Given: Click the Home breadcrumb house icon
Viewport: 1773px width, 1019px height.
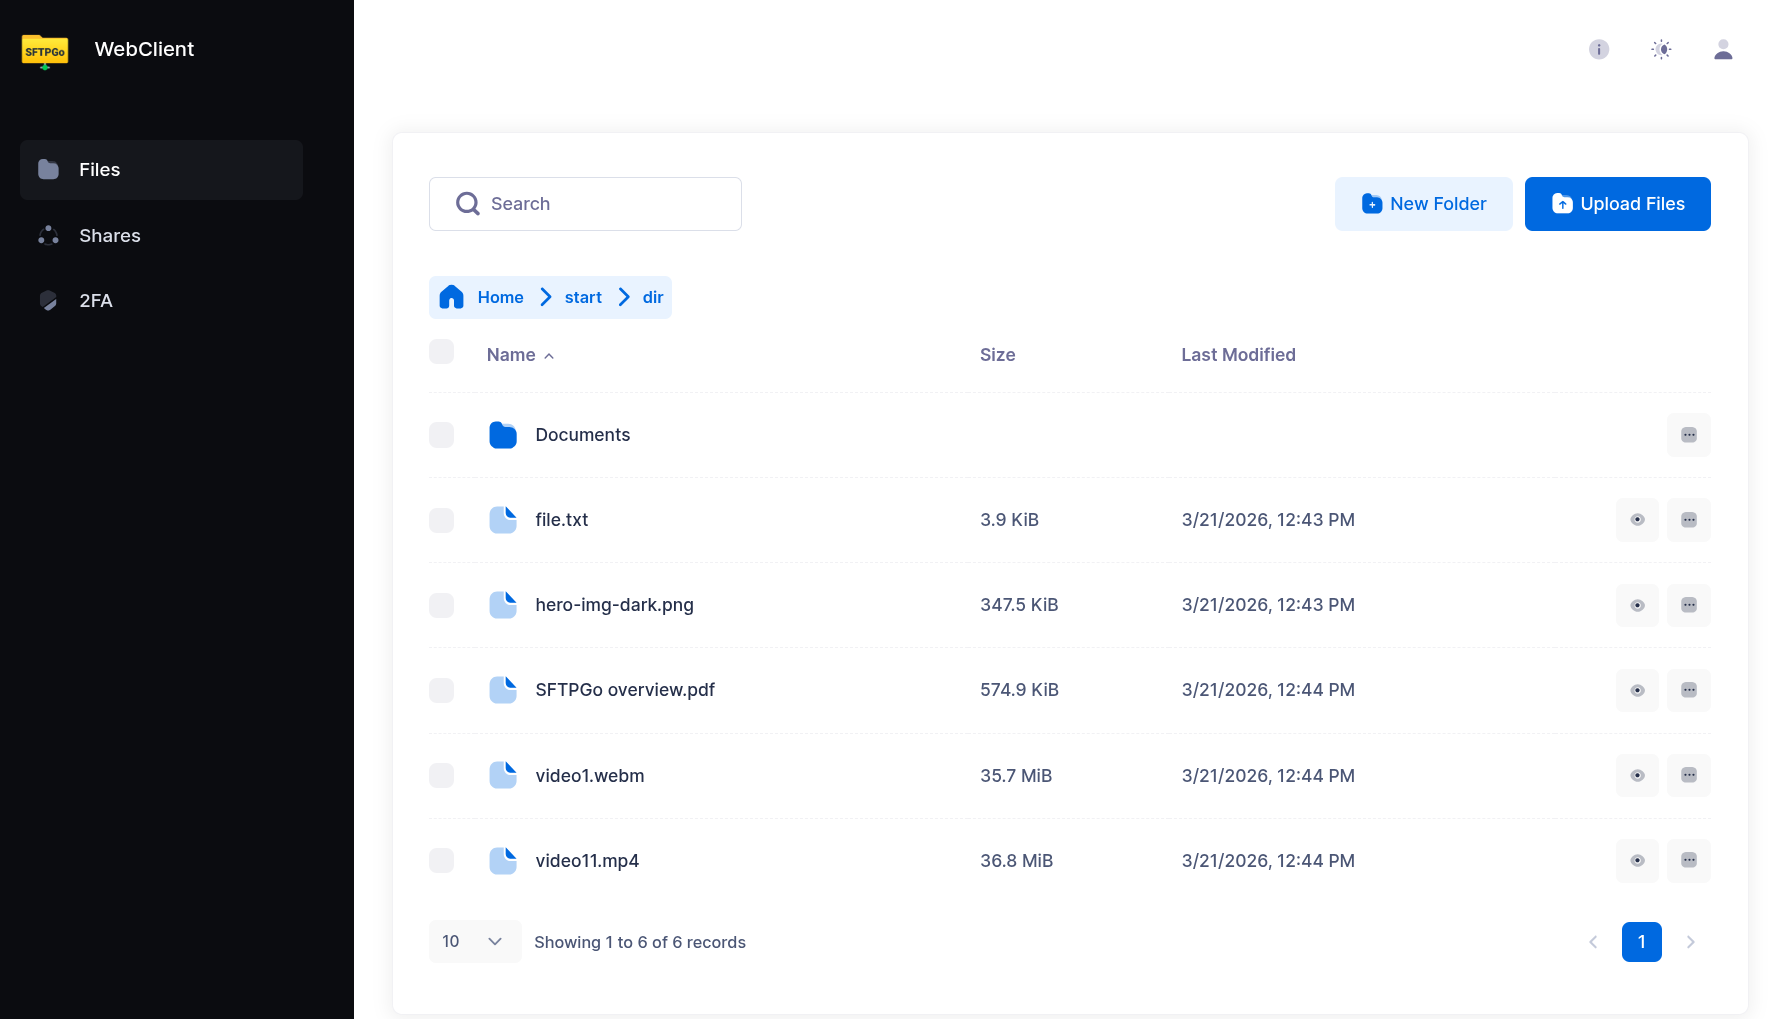Looking at the screenshot, I should 452,297.
